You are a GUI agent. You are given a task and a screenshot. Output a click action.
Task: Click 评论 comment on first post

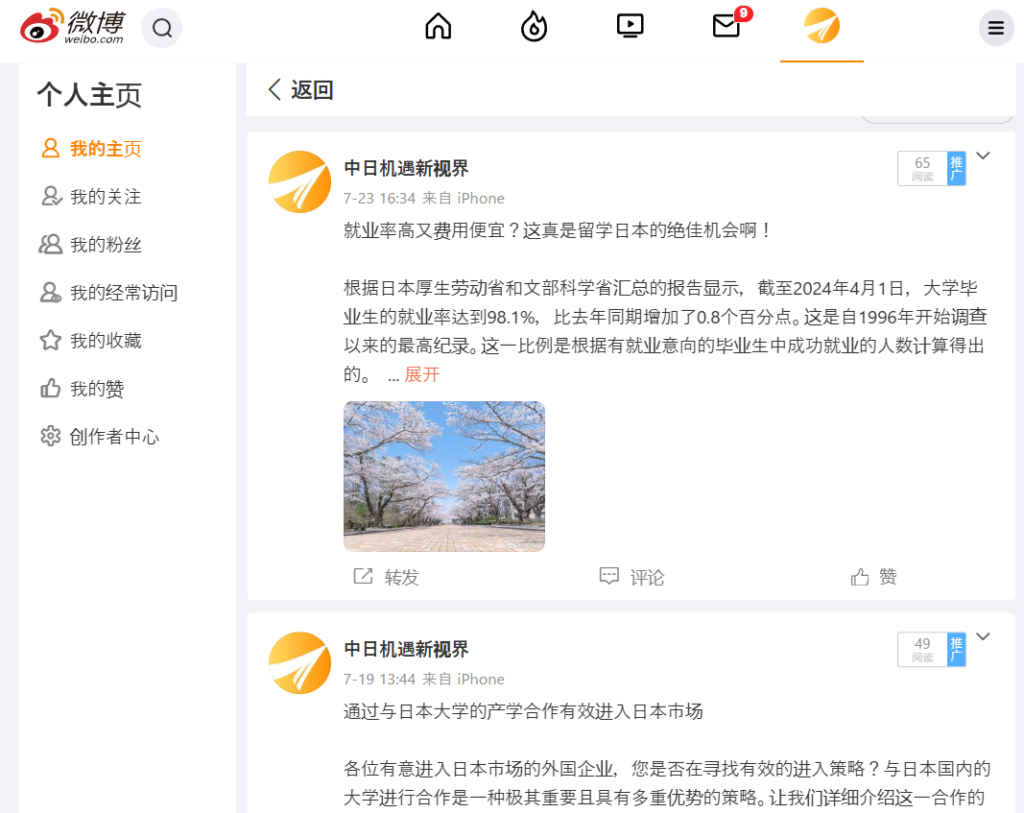(x=632, y=577)
